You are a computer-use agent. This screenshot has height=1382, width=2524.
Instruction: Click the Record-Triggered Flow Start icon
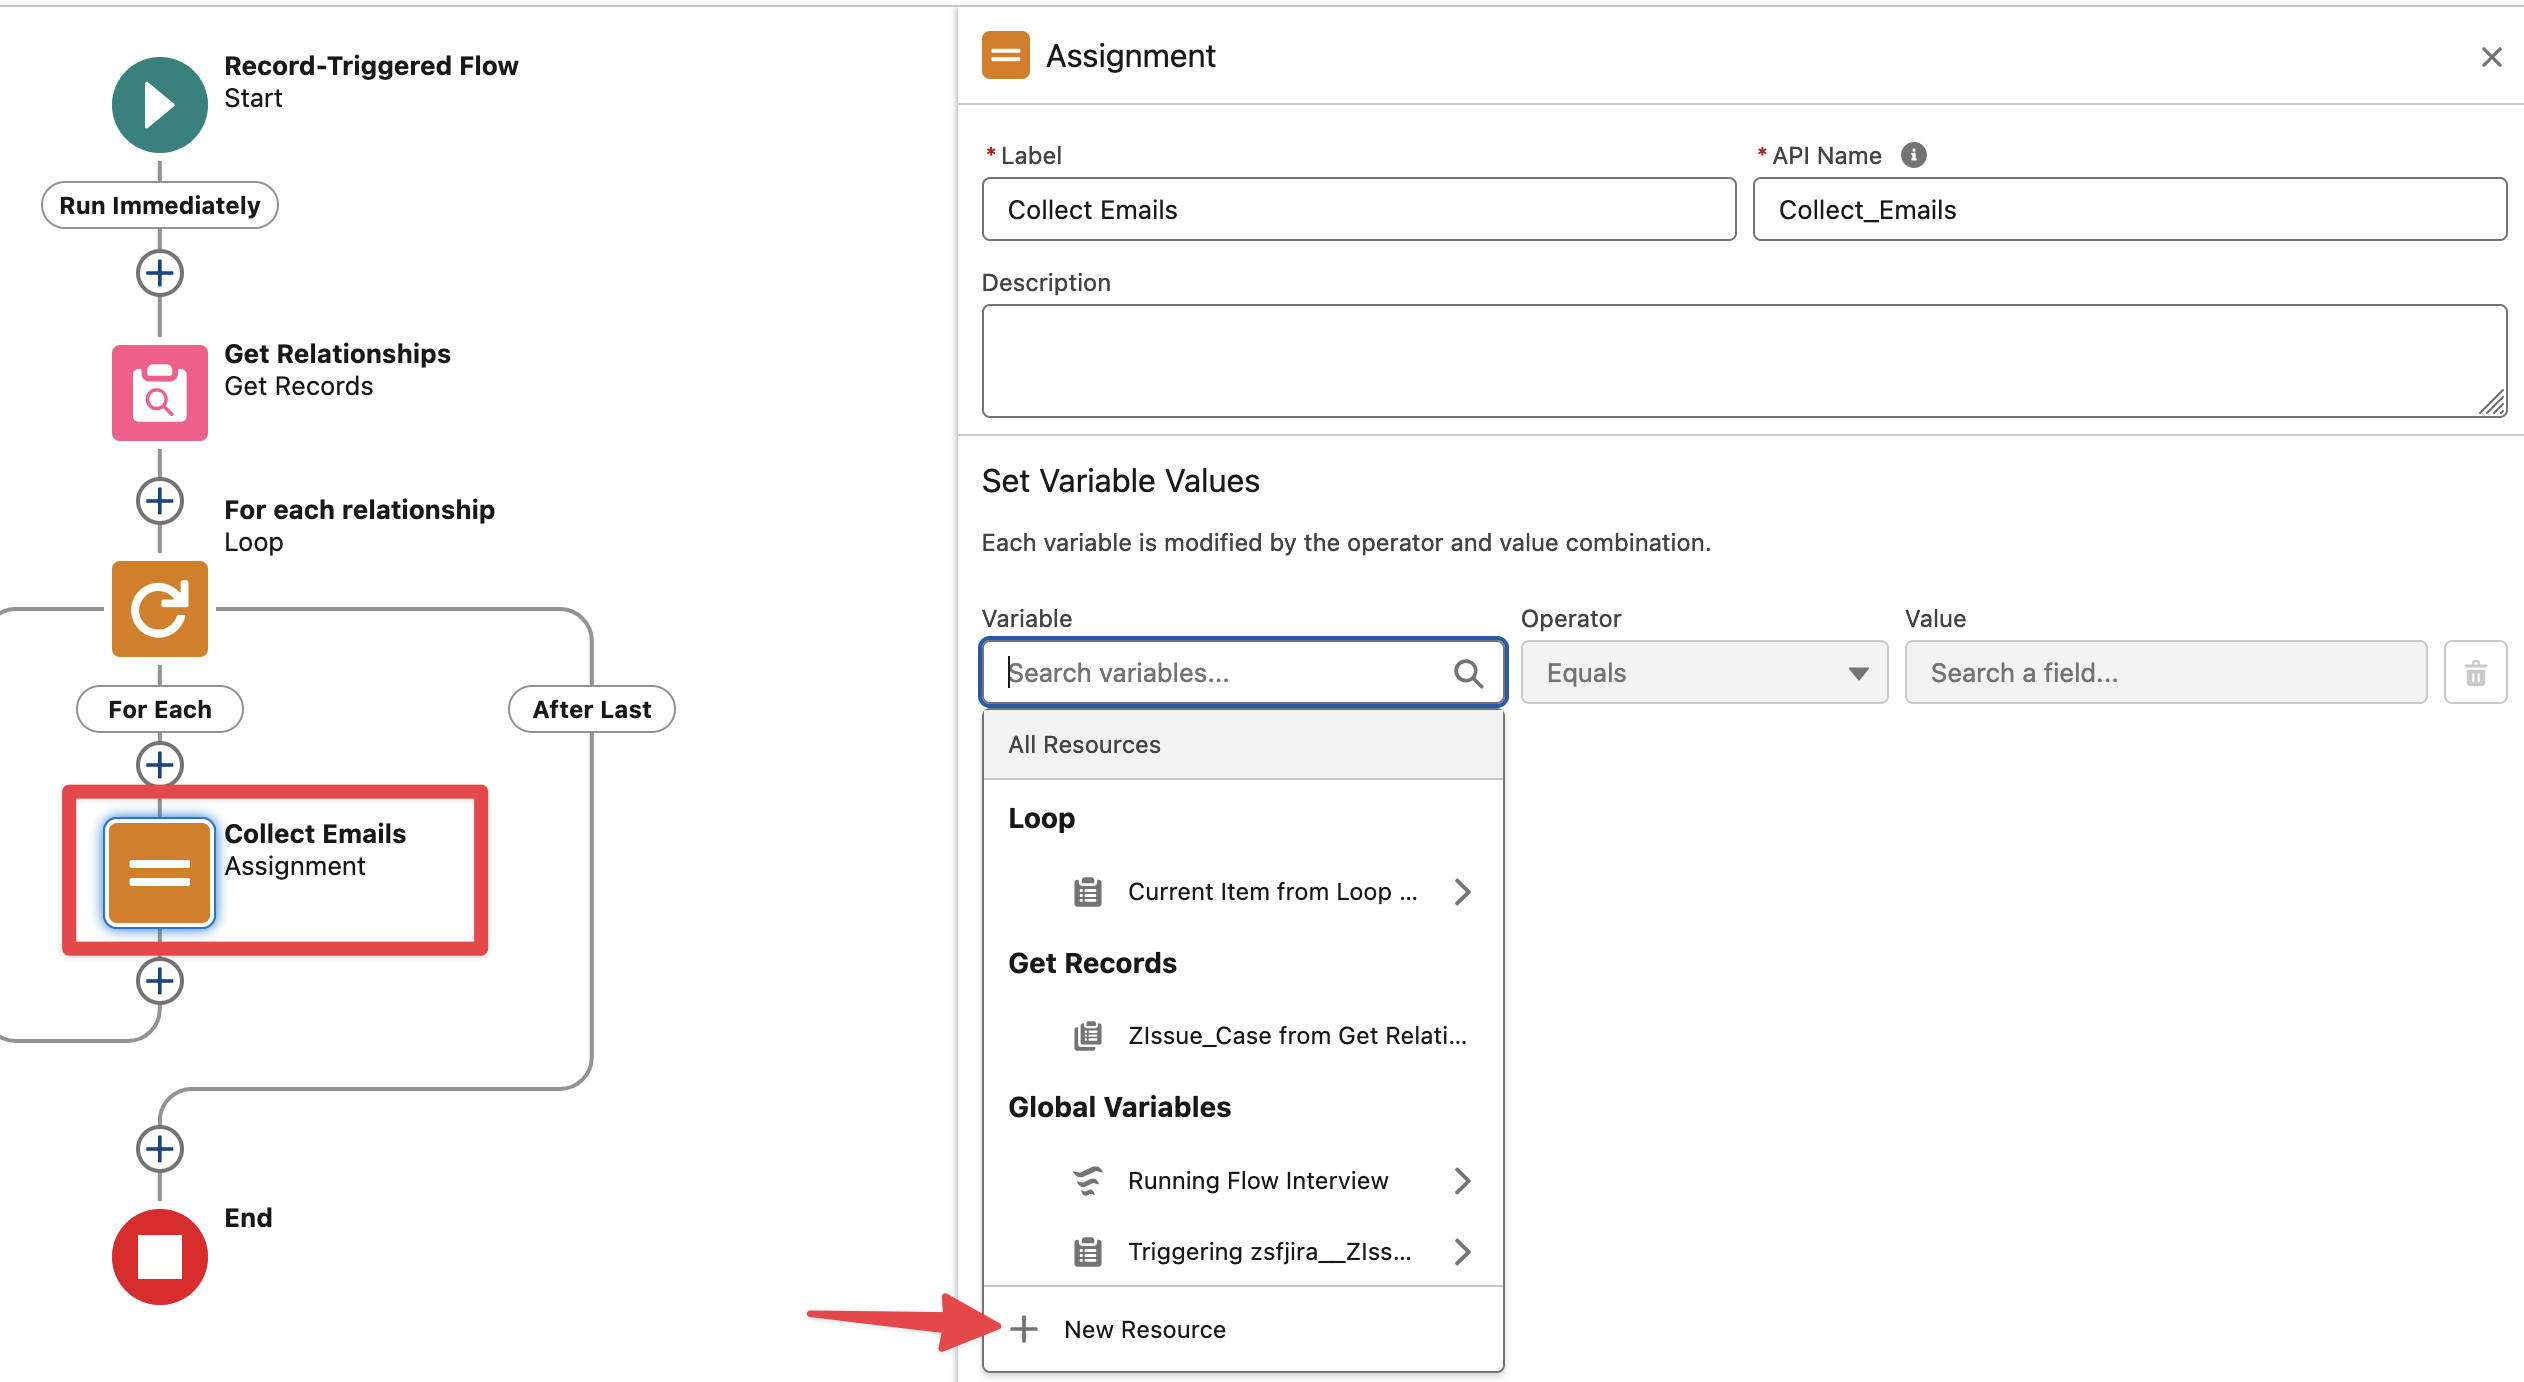tap(159, 105)
